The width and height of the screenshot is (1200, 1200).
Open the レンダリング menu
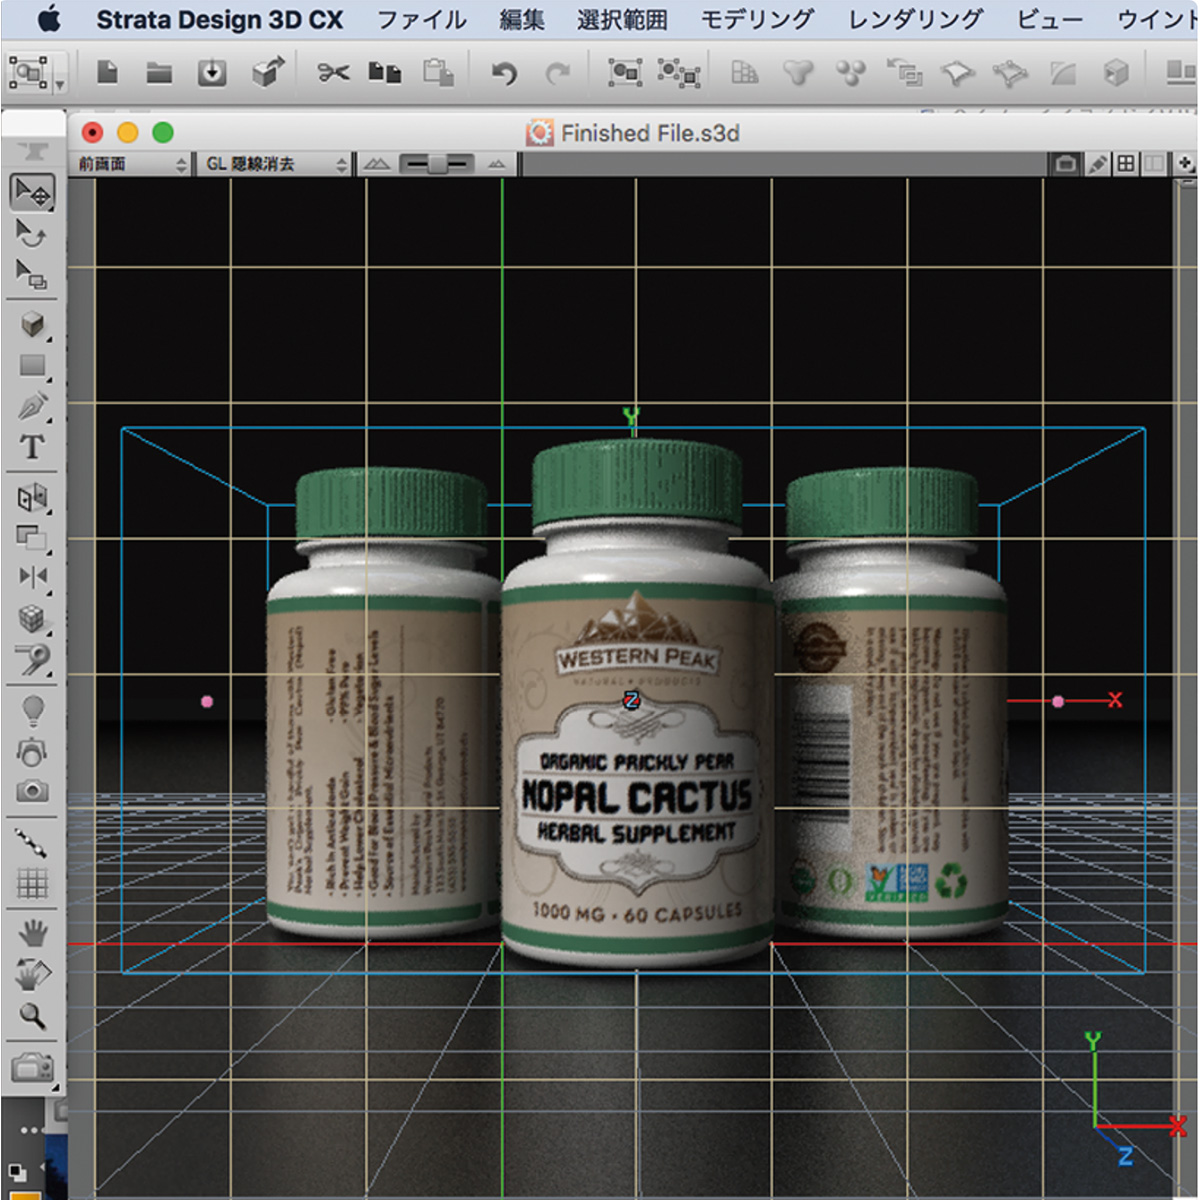[x=915, y=19]
